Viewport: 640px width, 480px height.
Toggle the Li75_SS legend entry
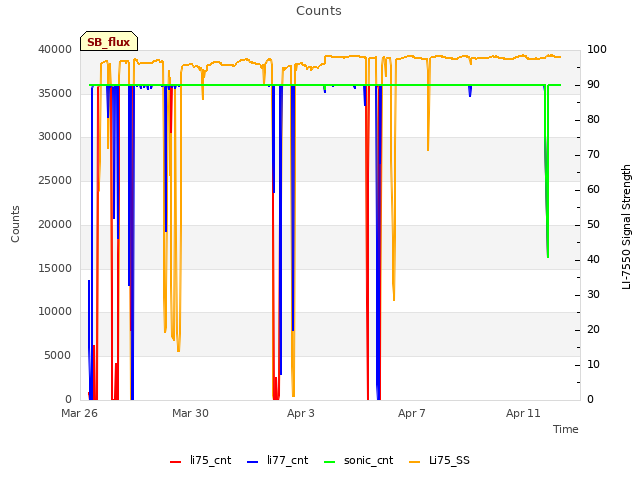[439, 460]
